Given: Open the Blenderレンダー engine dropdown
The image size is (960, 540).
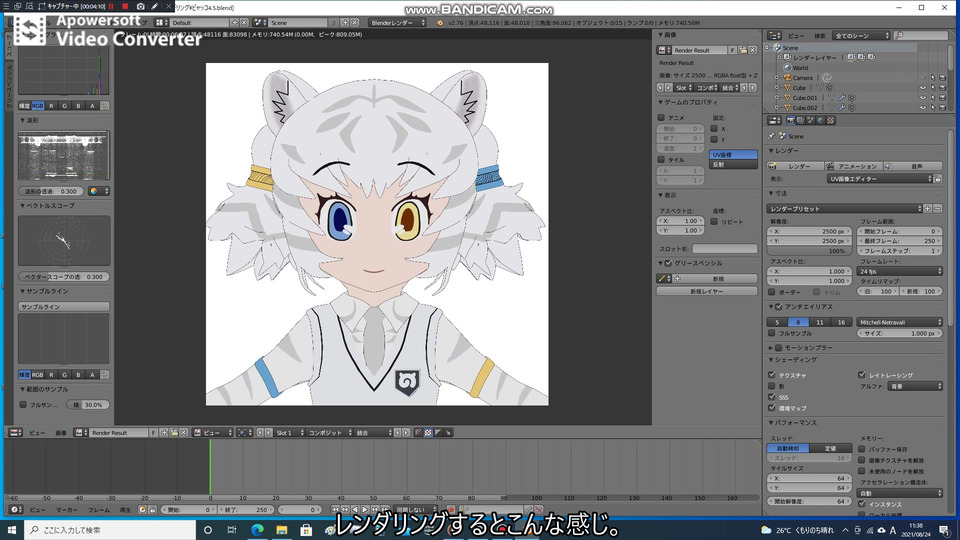Looking at the screenshot, I should (398, 23).
